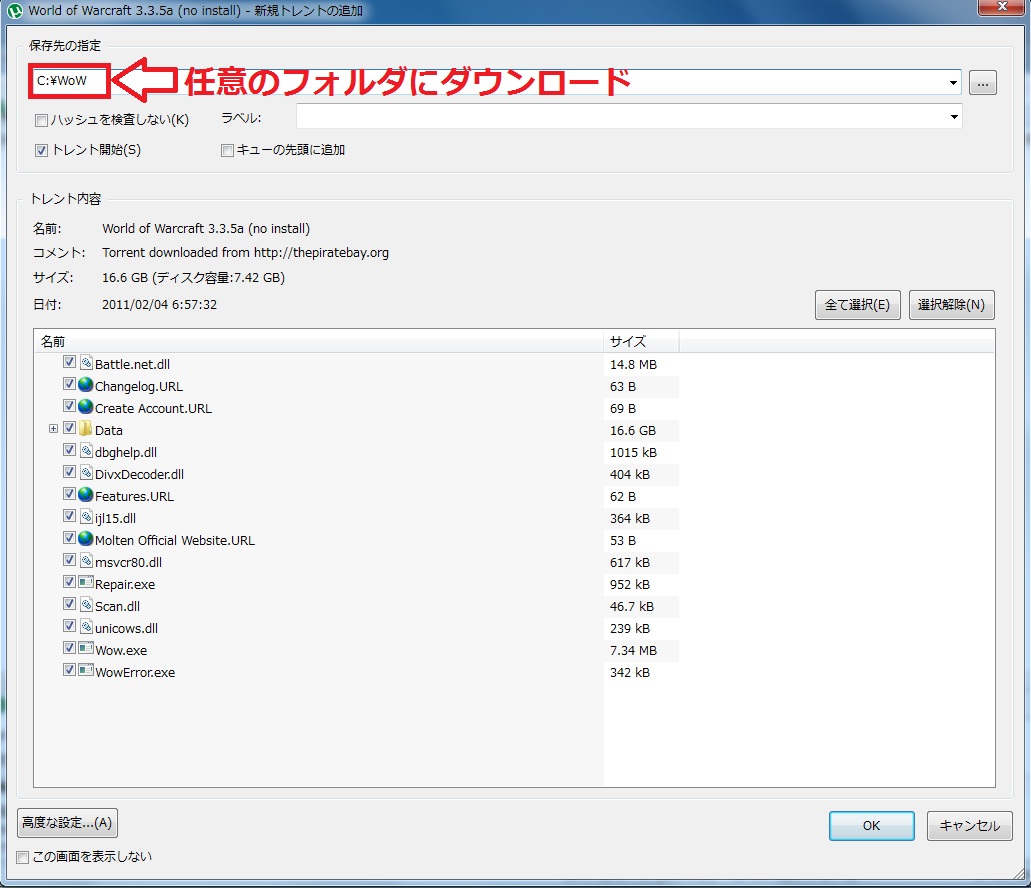1031x888 pixels.
Task: Click the 全て選択(E) button
Action: tap(857, 305)
